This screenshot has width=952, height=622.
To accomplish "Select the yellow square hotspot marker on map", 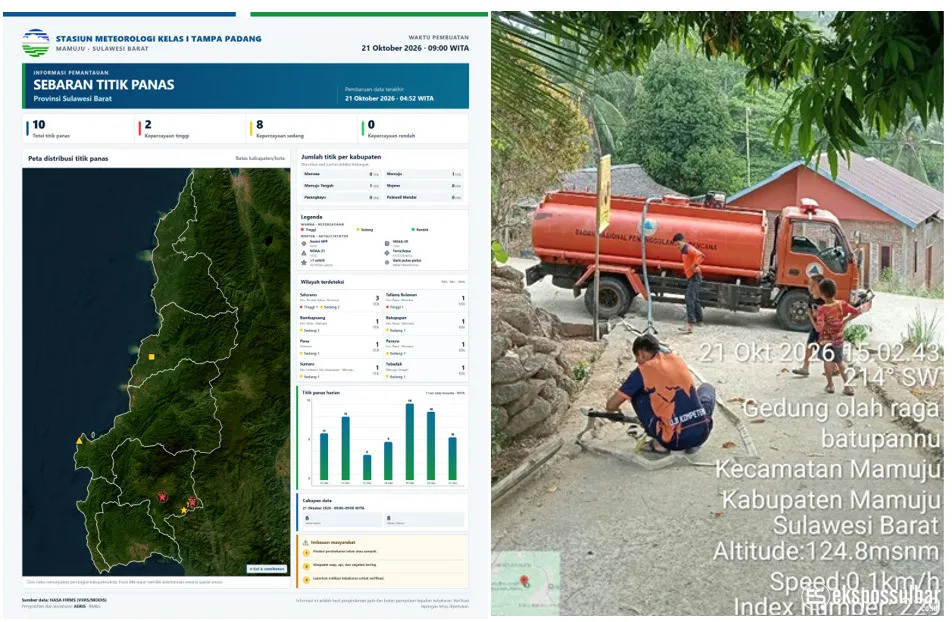I will (152, 357).
